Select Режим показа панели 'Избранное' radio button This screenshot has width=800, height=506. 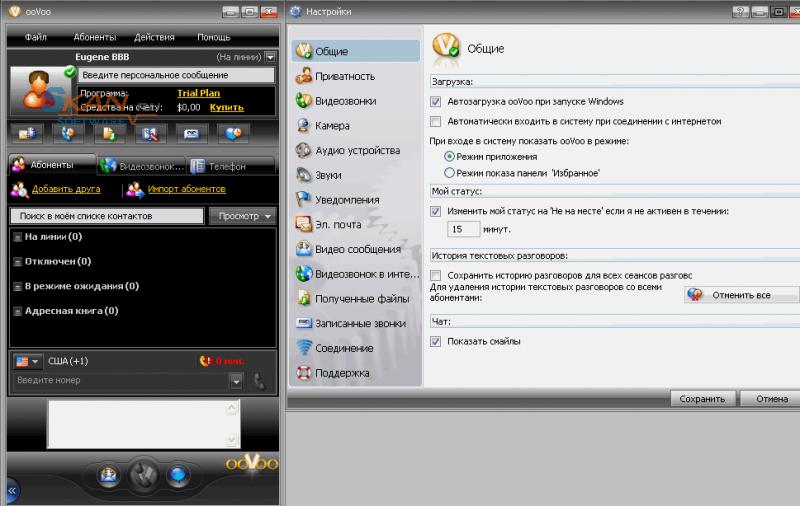coord(449,173)
